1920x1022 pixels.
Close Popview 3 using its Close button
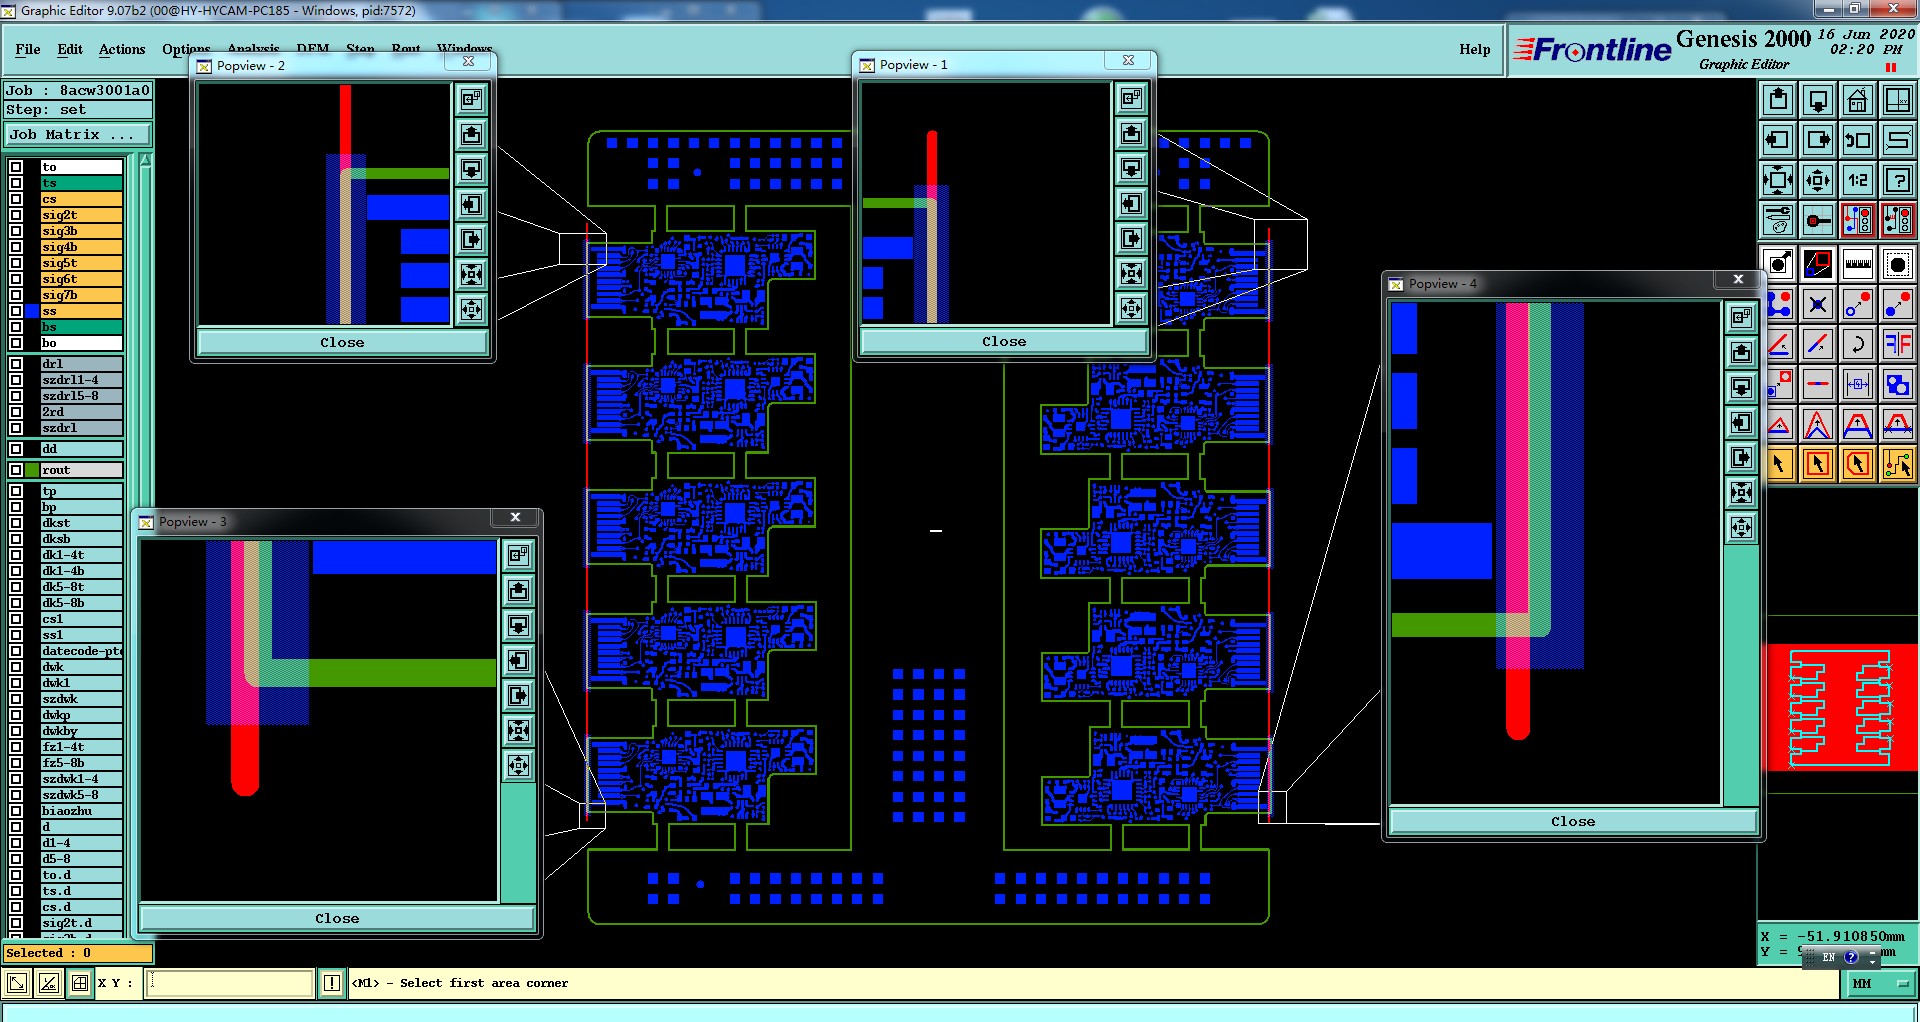[x=337, y=918]
